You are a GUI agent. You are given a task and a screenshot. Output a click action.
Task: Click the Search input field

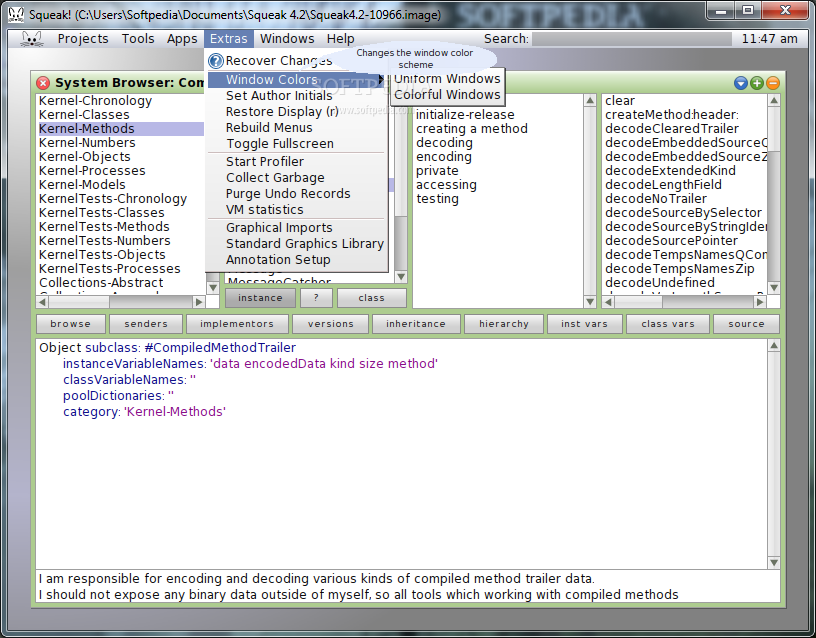pos(632,39)
